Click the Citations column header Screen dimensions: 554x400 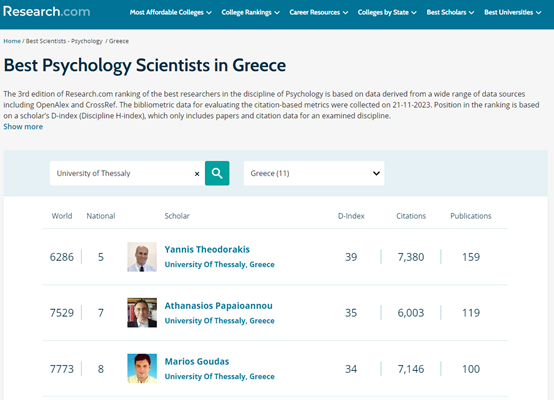(411, 216)
